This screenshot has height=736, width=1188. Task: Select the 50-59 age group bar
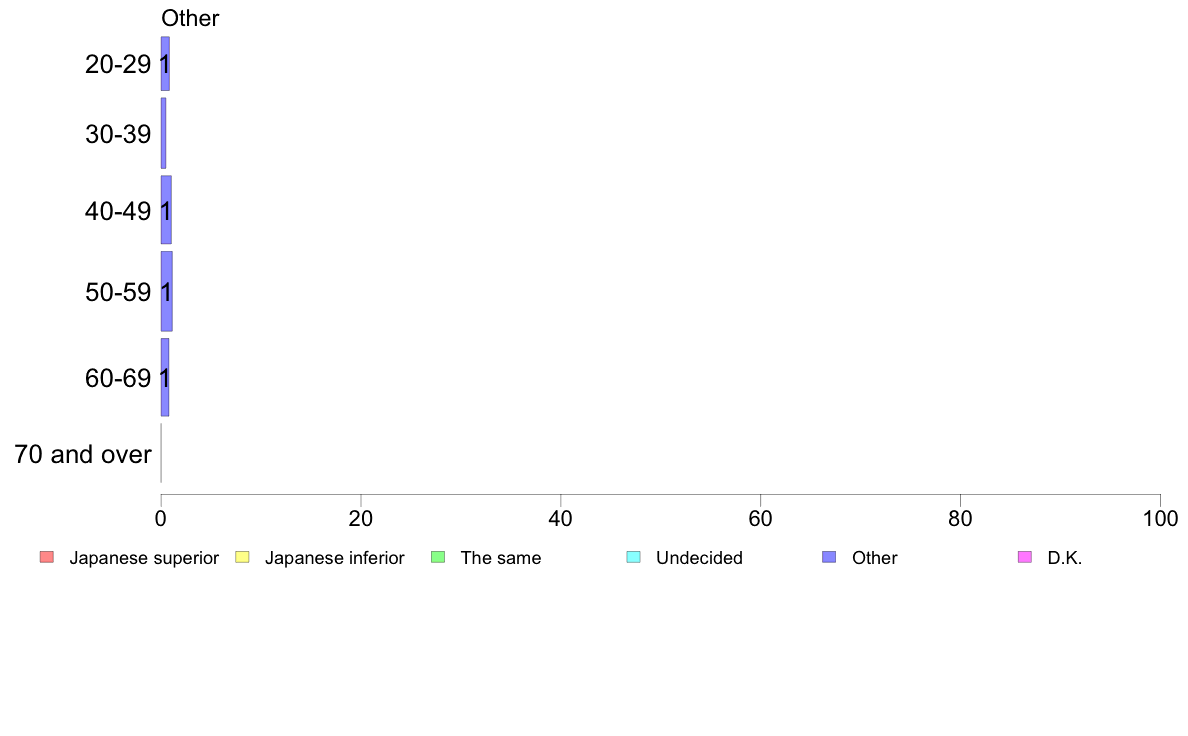click(167, 291)
